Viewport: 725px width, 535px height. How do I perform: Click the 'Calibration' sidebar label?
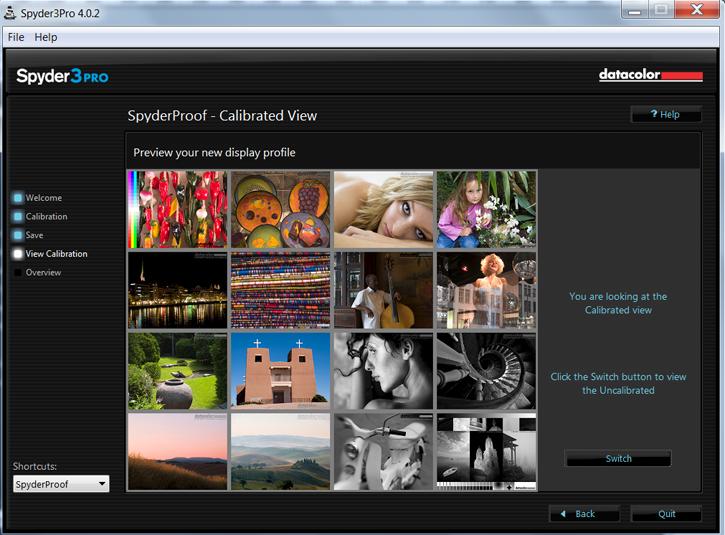click(x=46, y=216)
